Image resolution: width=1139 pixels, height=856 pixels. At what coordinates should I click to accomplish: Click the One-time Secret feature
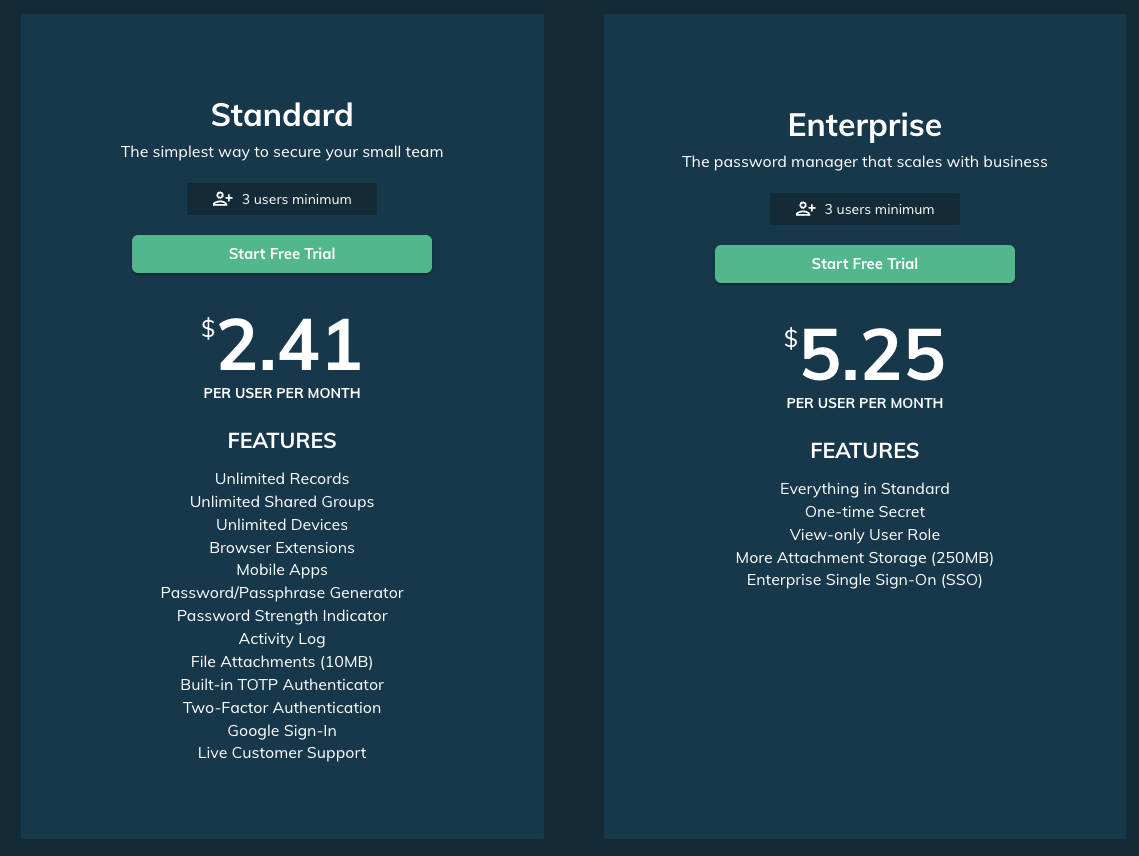click(864, 512)
